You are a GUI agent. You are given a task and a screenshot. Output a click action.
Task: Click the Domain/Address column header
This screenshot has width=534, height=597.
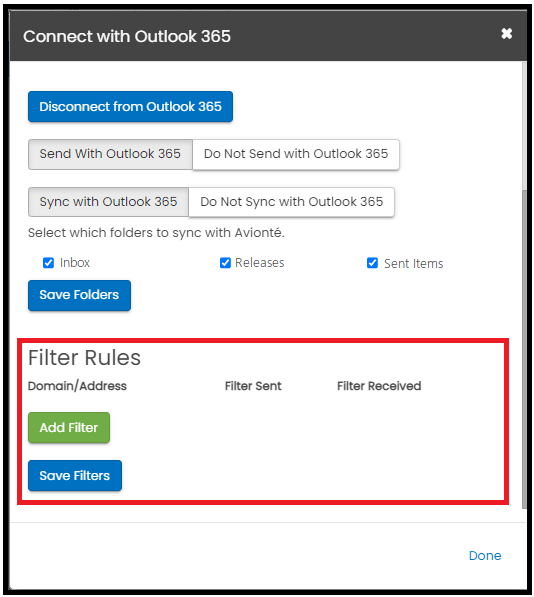click(x=77, y=386)
